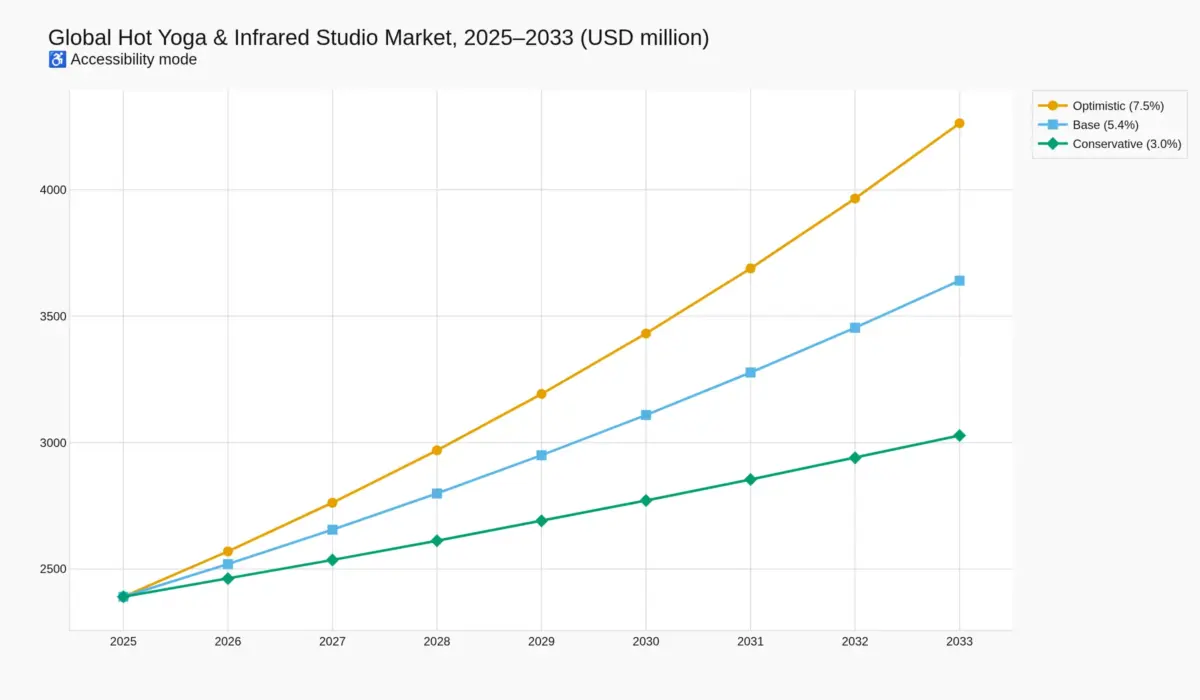1200x700 pixels.
Task: Toggle the Optimistic (7.5%) legend entry
Action: (x=1109, y=105)
